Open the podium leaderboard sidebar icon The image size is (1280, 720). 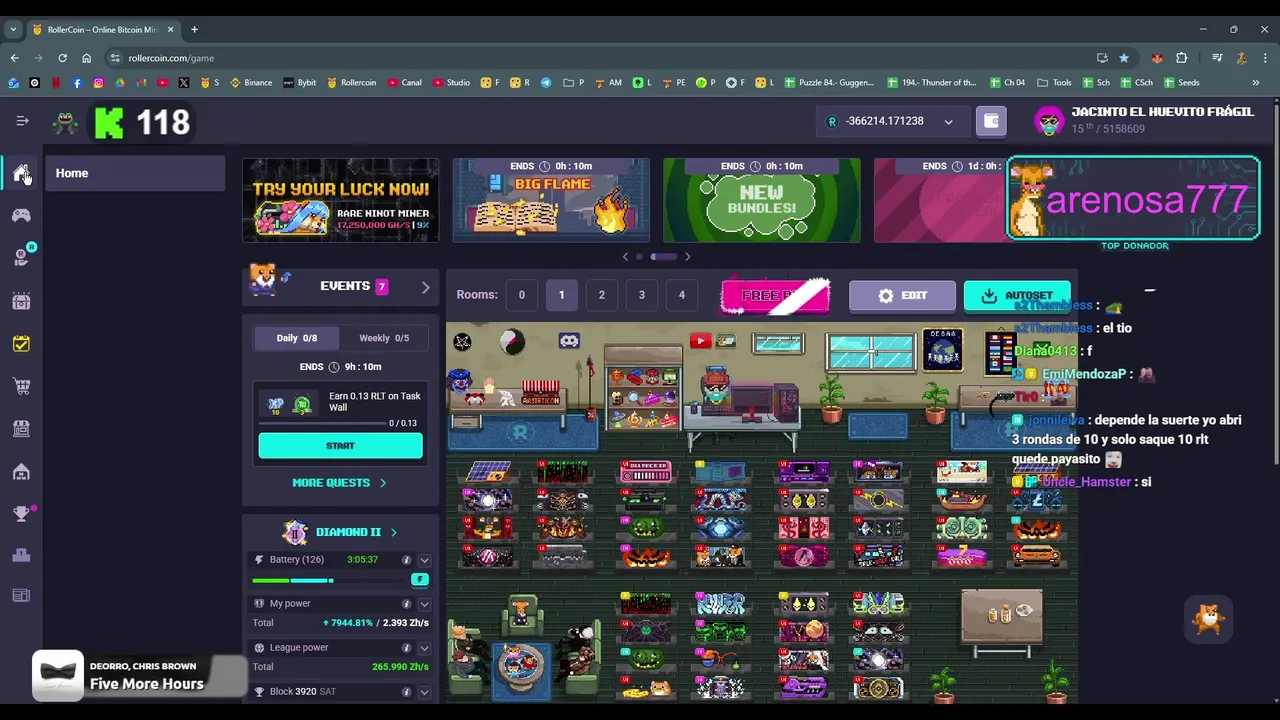point(21,555)
